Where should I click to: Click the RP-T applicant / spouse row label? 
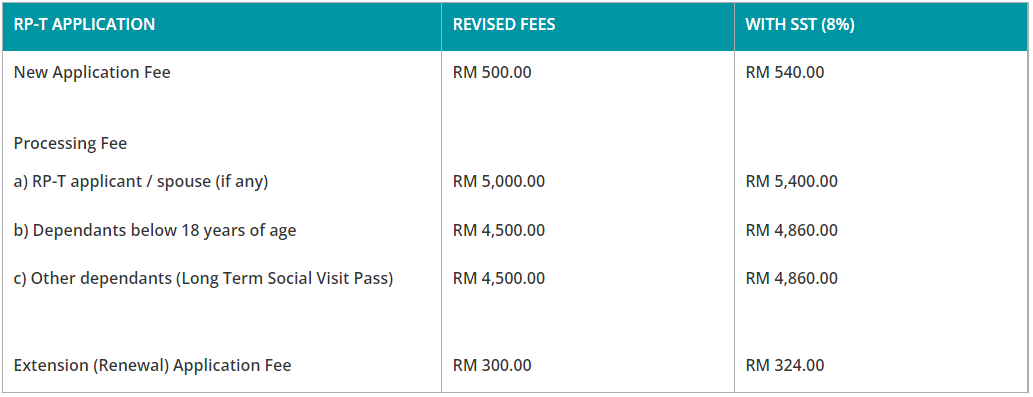click(141, 182)
